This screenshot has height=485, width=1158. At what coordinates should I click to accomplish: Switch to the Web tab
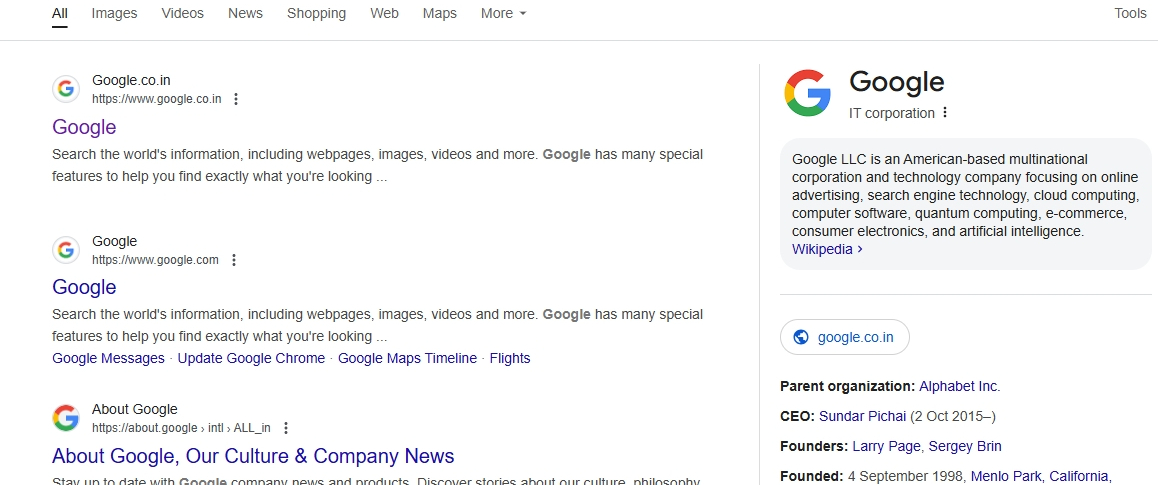pos(384,13)
